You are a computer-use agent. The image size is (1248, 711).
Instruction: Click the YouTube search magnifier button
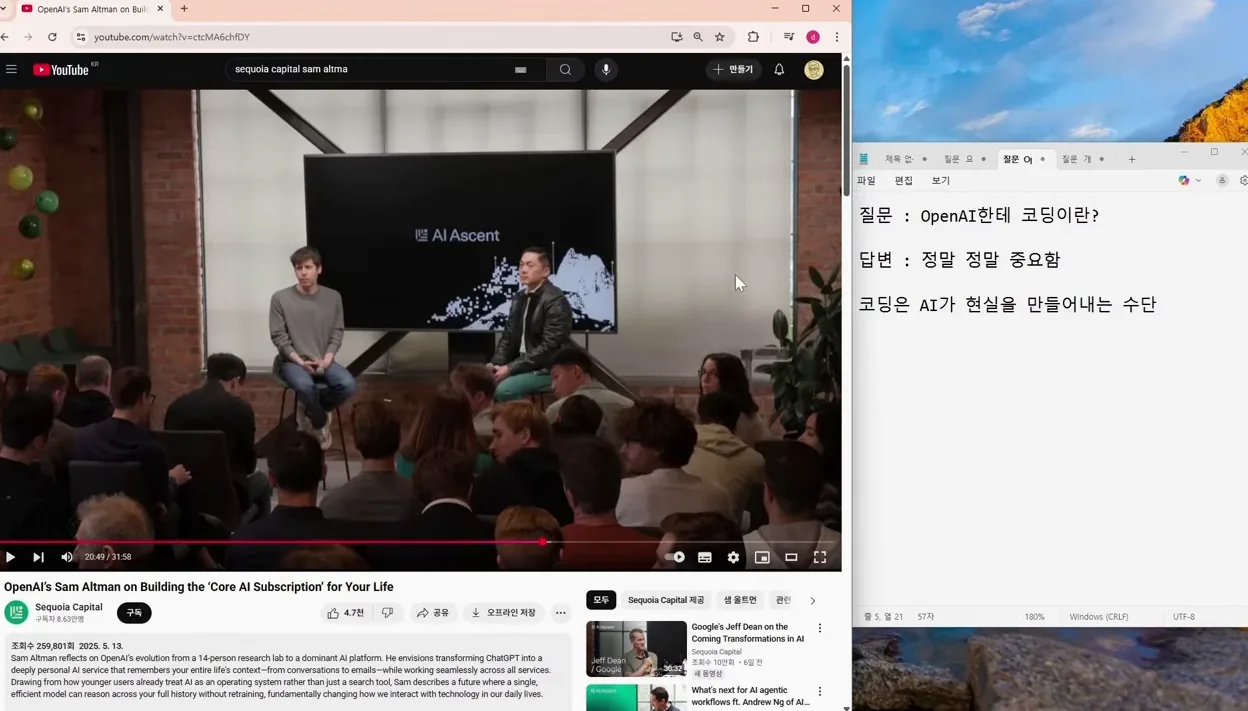(565, 69)
